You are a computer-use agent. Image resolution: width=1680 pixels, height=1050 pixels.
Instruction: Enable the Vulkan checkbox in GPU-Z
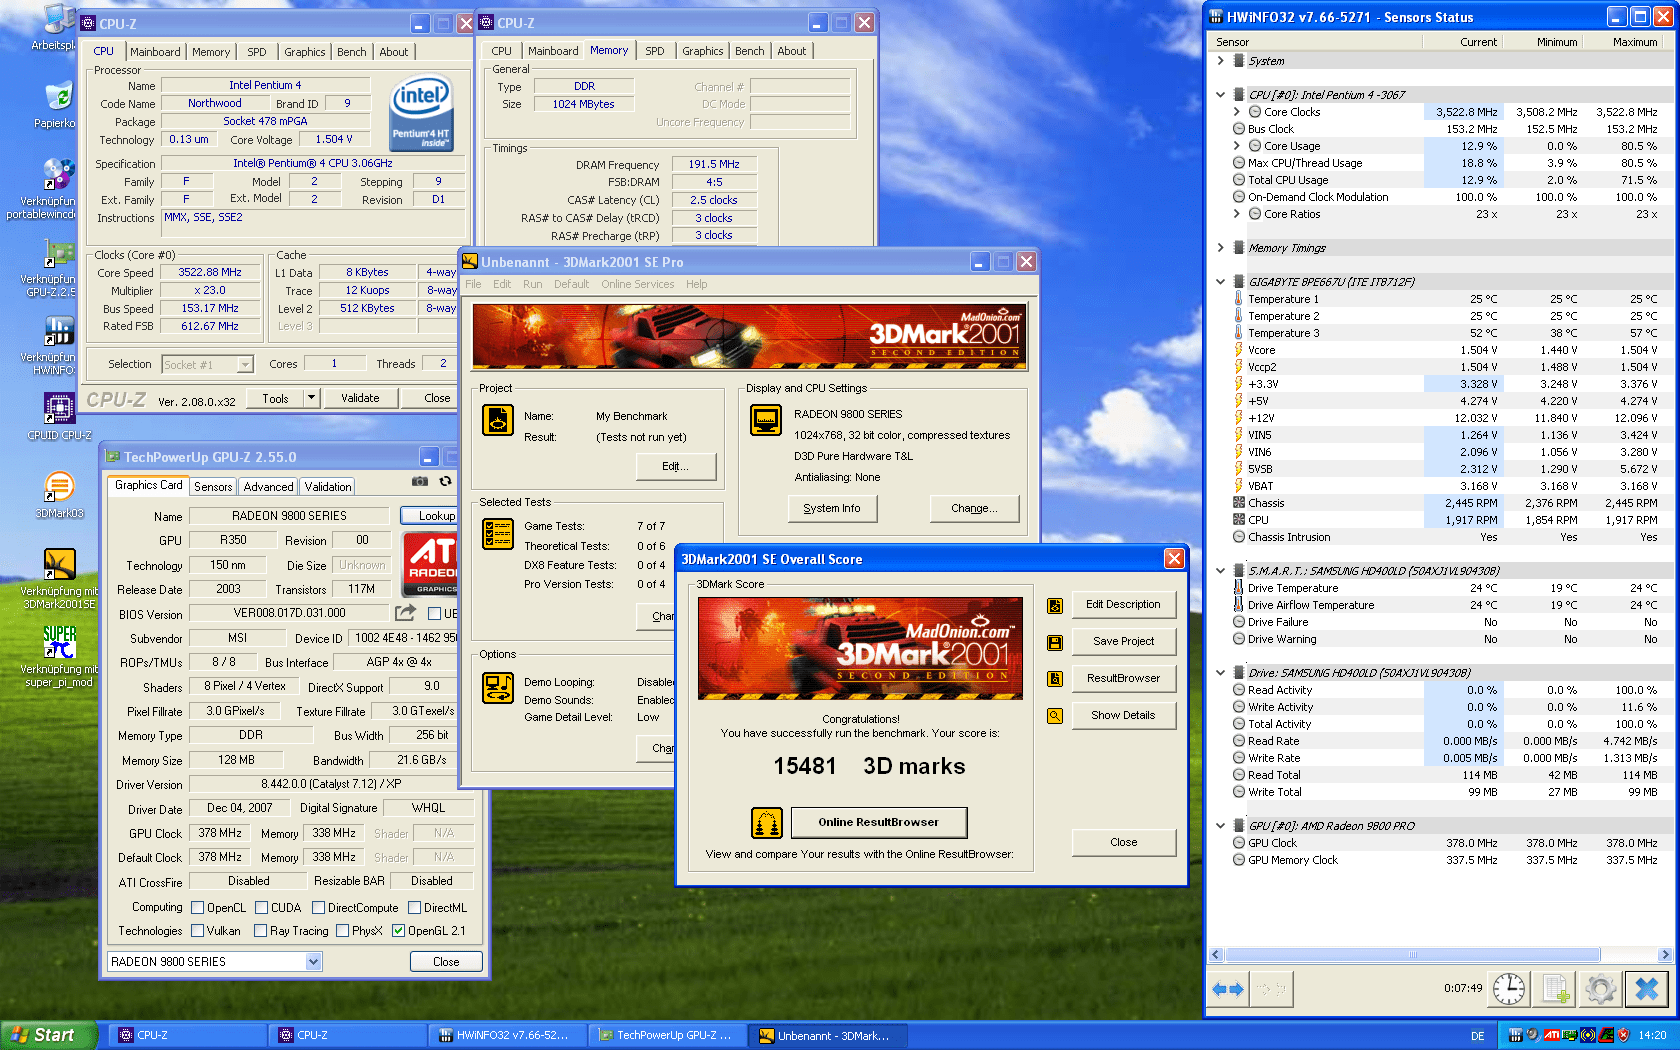tap(198, 931)
